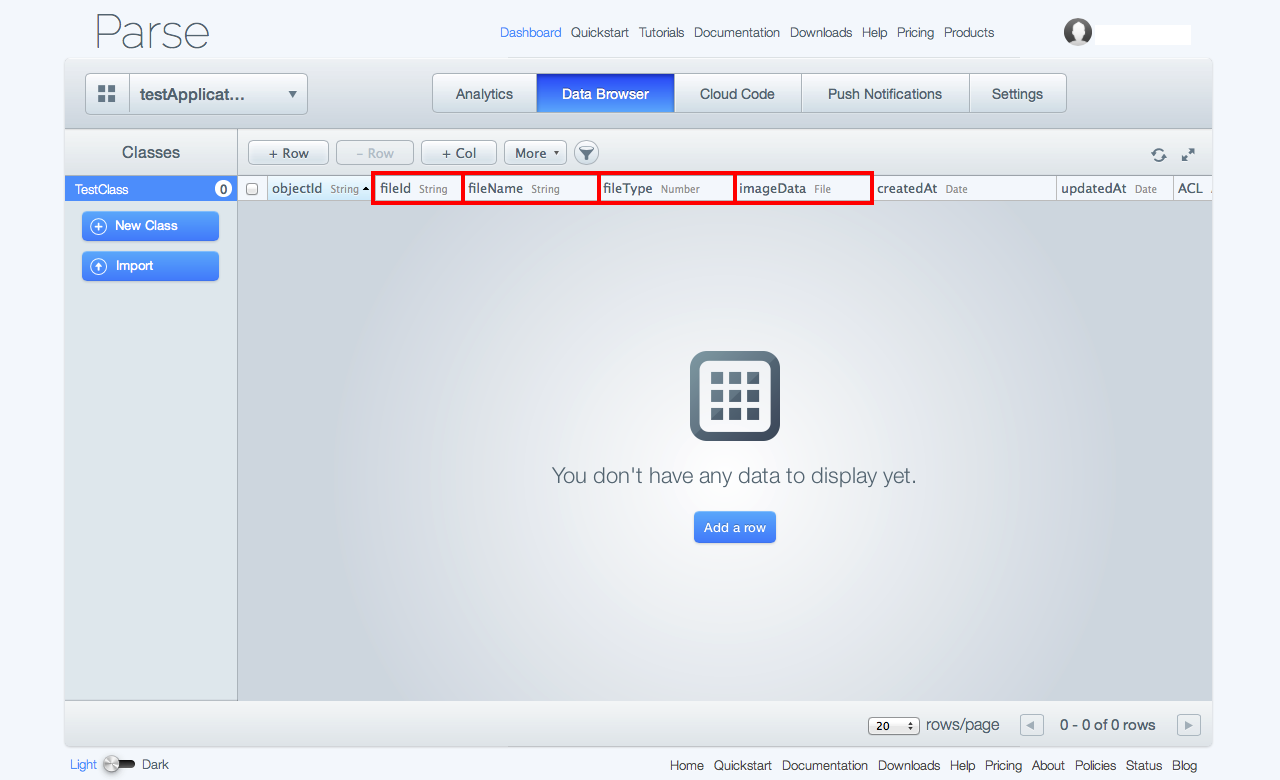Open the footer Blog link
Viewport: 1280px width, 780px height.
coord(1184,765)
